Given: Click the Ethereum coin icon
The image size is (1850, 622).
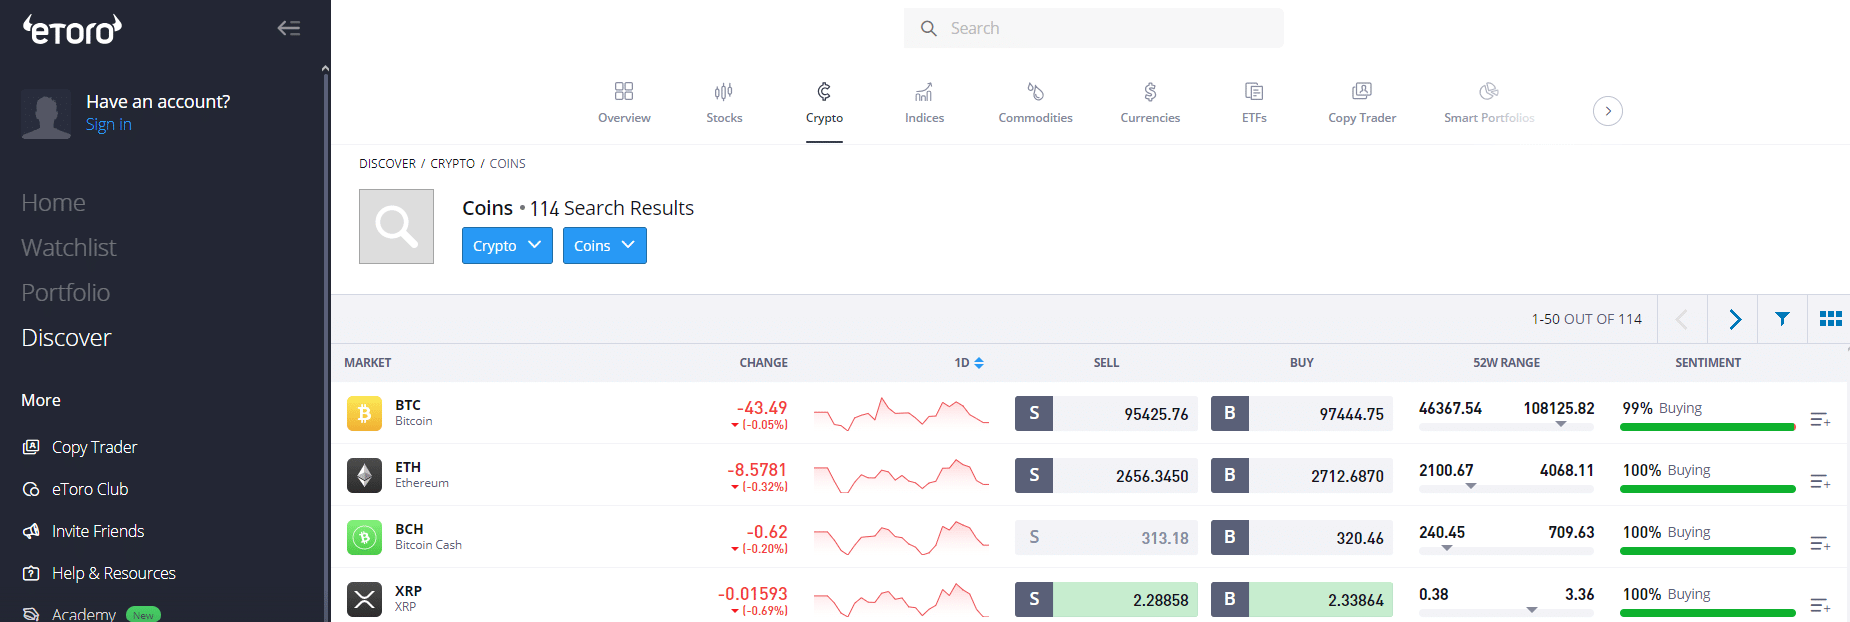Looking at the screenshot, I should point(364,475).
